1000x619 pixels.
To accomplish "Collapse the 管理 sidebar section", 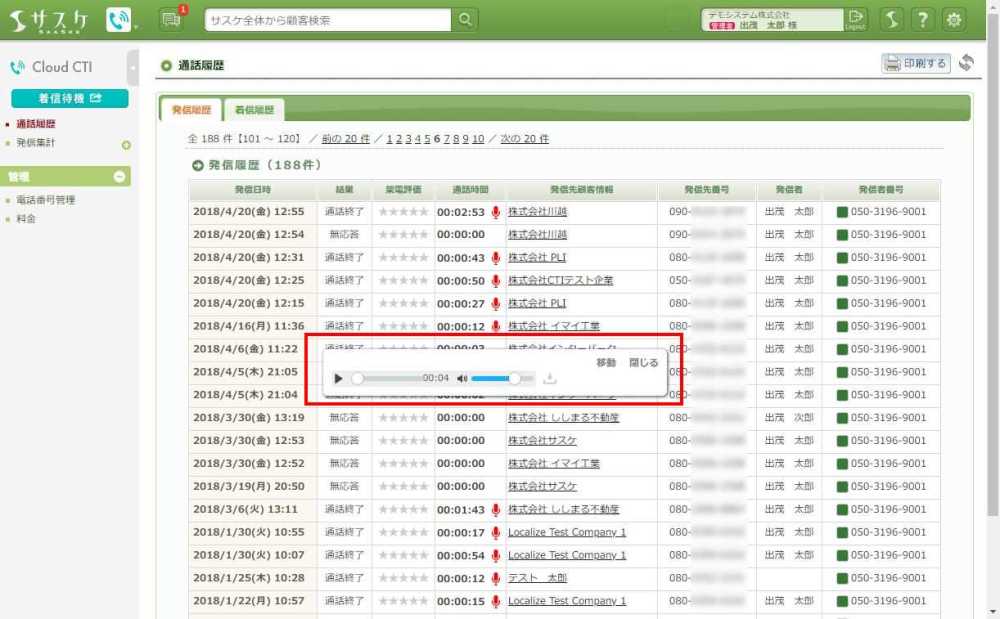I will tap(120, 177).
